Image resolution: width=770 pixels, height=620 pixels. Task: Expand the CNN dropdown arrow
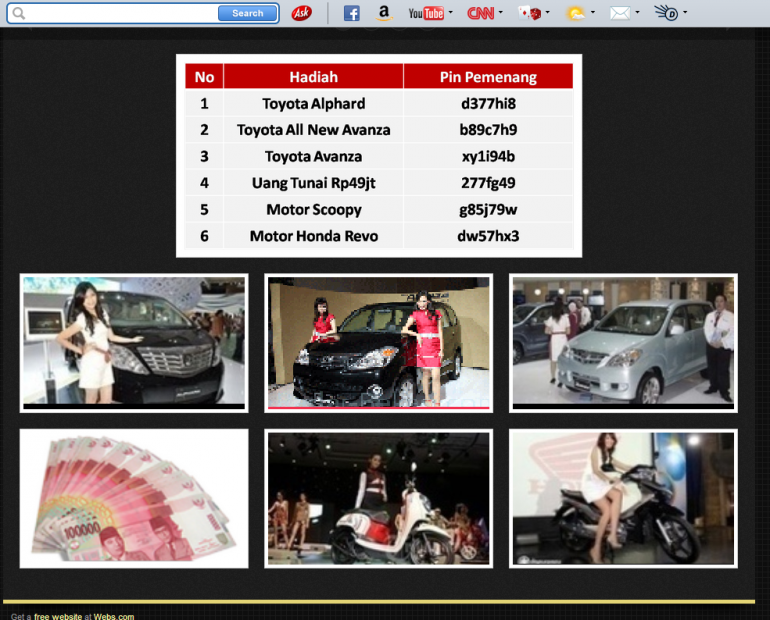pyautogui.click(x=501, y=12)
